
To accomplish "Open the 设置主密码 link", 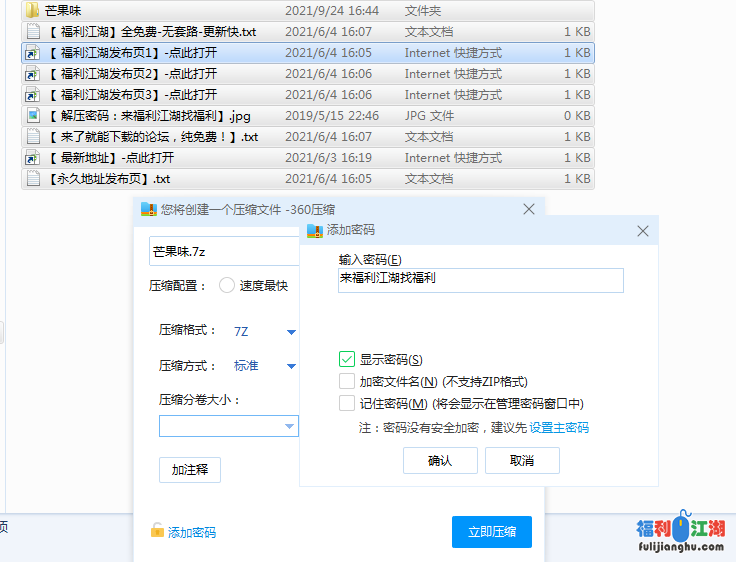I will 559,428.
